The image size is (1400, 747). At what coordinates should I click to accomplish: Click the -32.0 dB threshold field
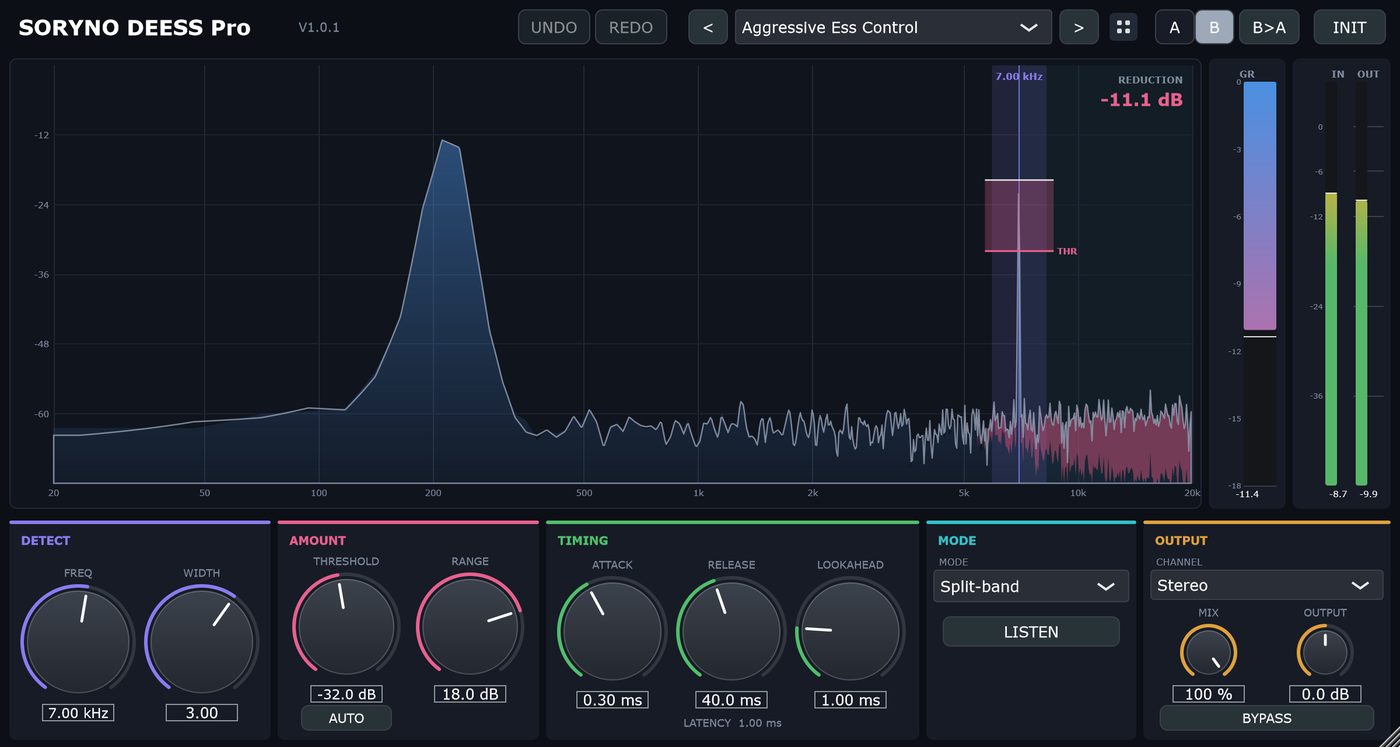point(346,694)
